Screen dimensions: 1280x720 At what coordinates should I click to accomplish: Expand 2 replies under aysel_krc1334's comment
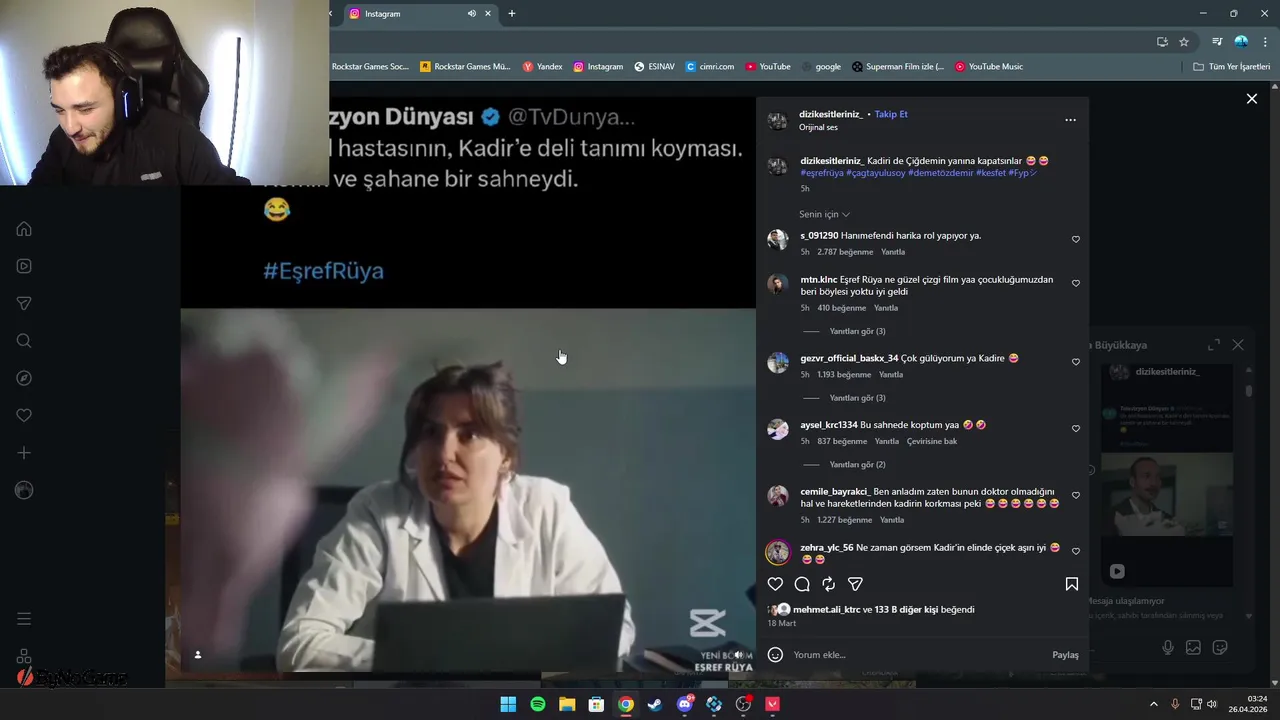[857, 465]
